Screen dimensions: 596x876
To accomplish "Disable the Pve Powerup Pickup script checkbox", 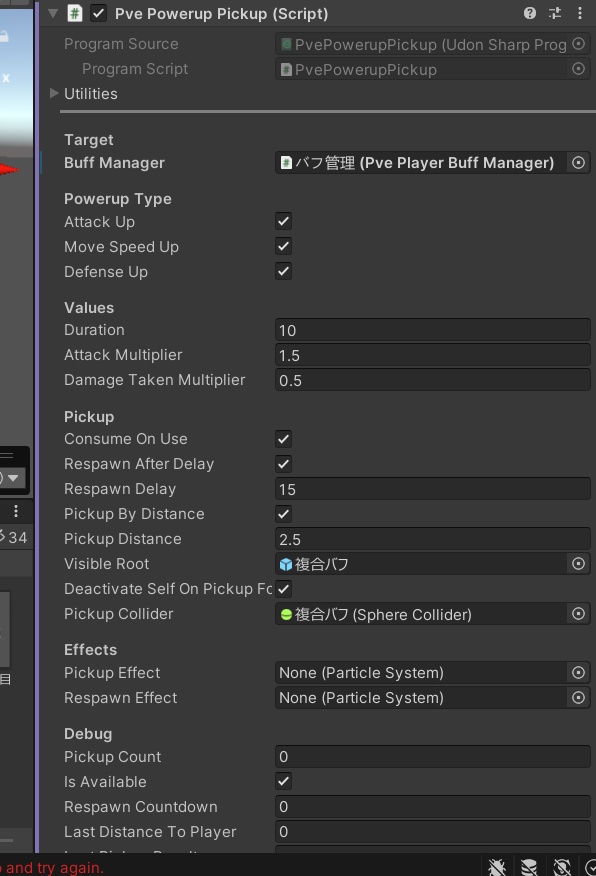I will pyautogui.click(x=98, y=13).
